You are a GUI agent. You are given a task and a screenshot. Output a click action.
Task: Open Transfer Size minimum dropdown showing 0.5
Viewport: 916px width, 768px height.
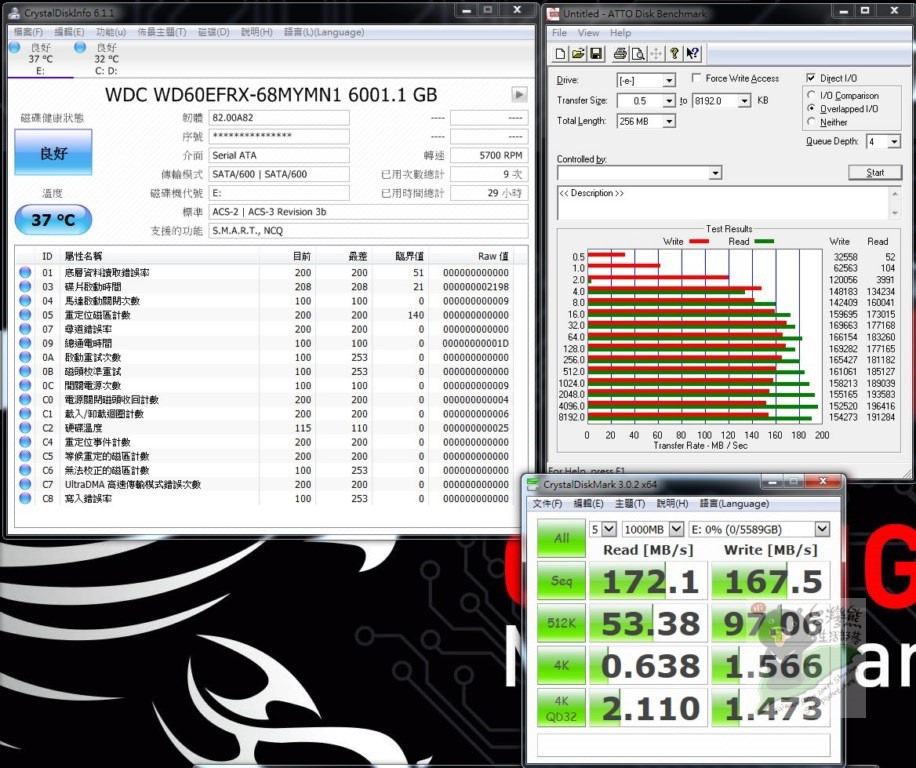[669, 100]
